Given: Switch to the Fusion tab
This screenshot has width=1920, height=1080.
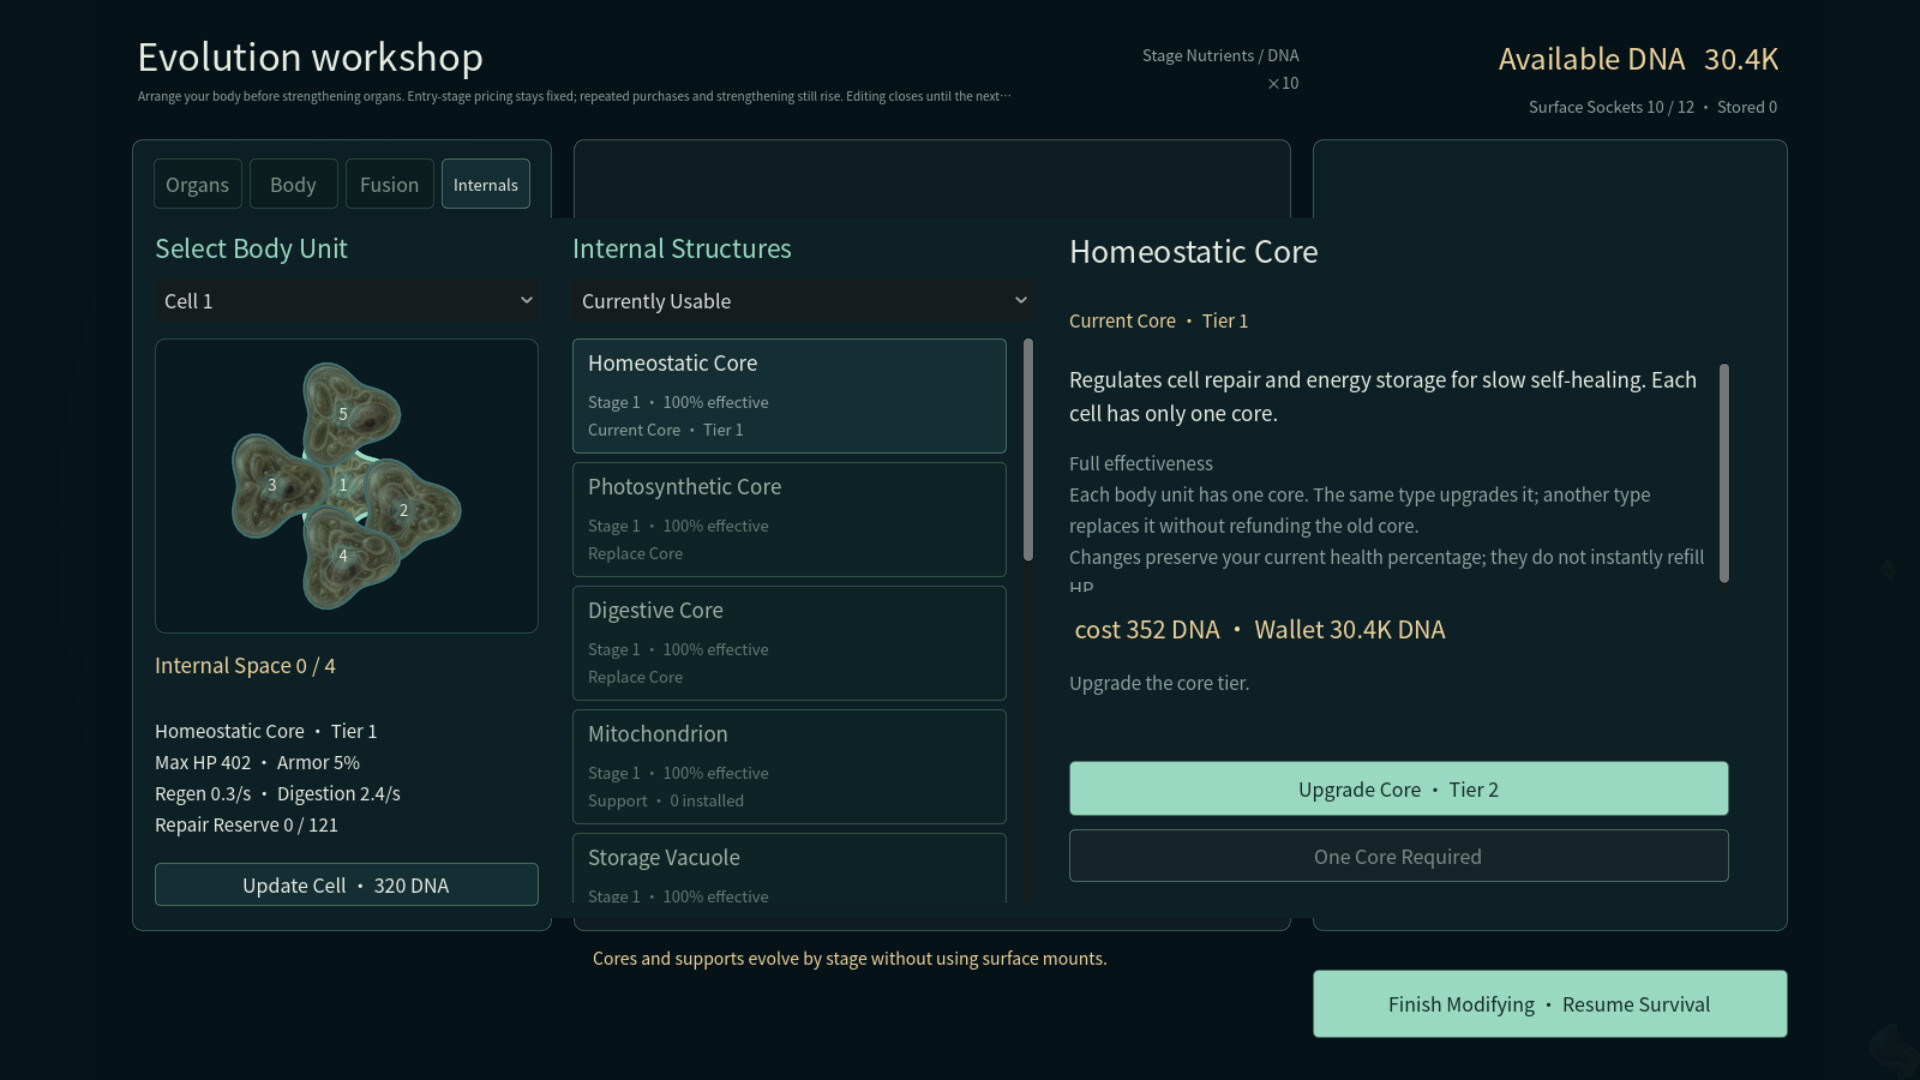Looking at the screenshot, I should pos(389,184).
